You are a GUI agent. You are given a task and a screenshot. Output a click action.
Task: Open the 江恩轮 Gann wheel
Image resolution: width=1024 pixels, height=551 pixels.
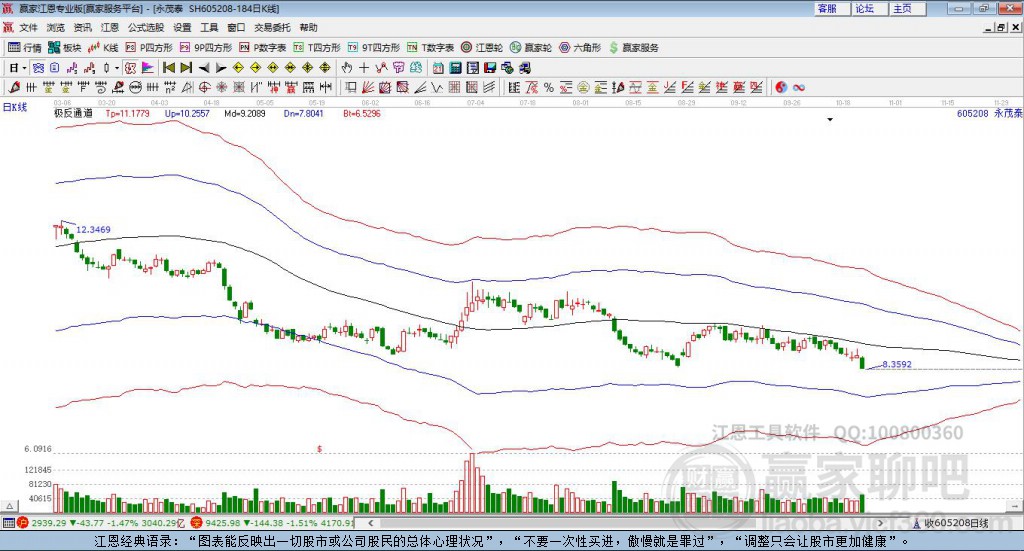click(x=482, y=48)
